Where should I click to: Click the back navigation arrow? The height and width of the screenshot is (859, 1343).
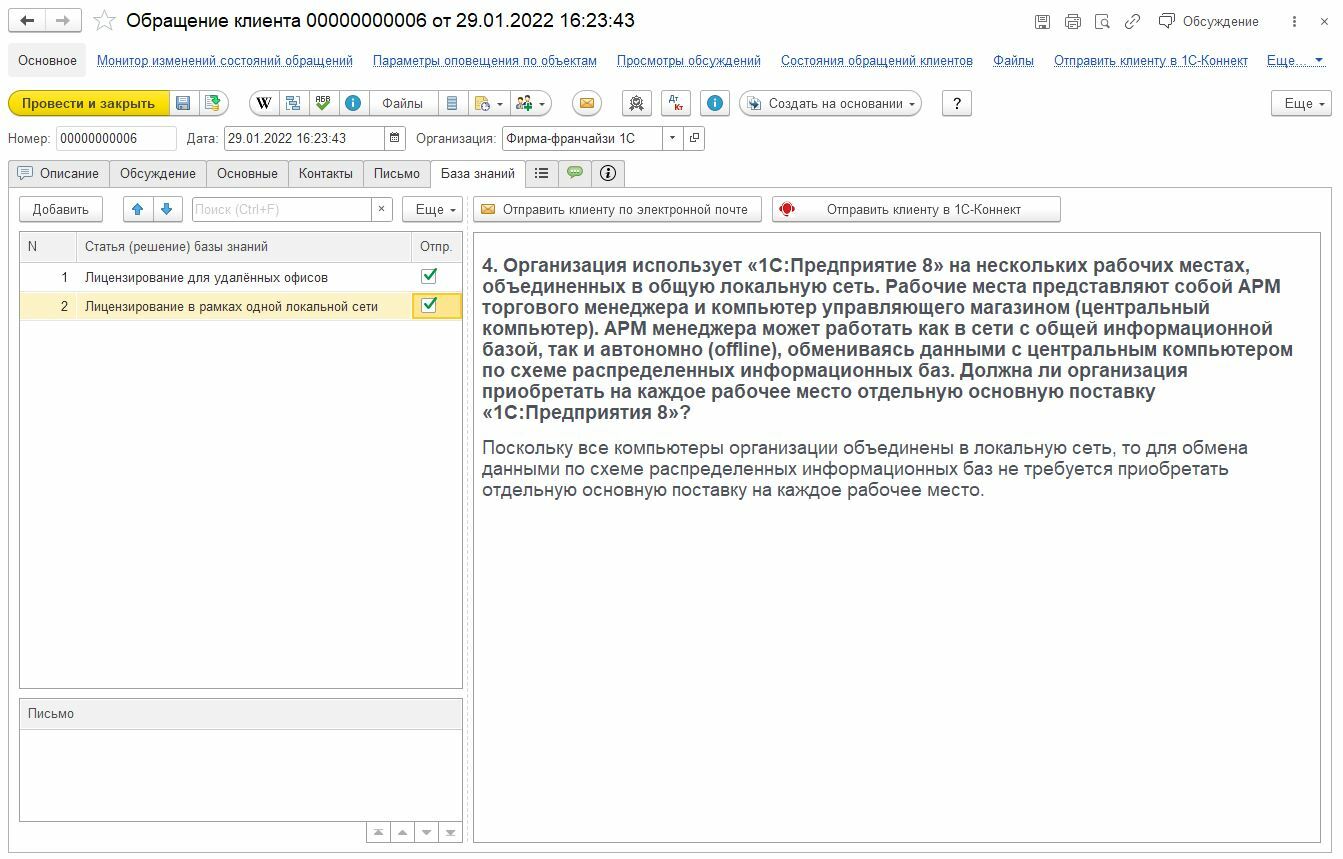pyautogui.click(x=28, y=21)
